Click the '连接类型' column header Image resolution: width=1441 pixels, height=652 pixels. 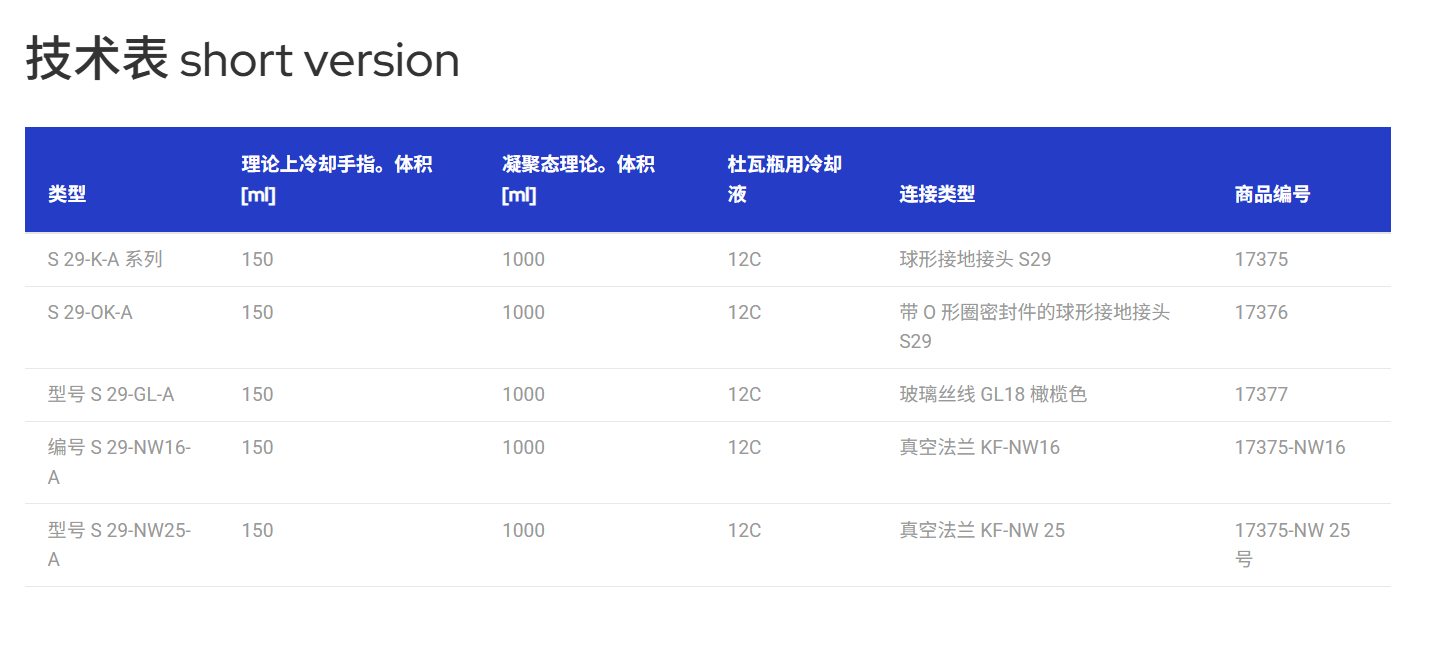(937, 194)
